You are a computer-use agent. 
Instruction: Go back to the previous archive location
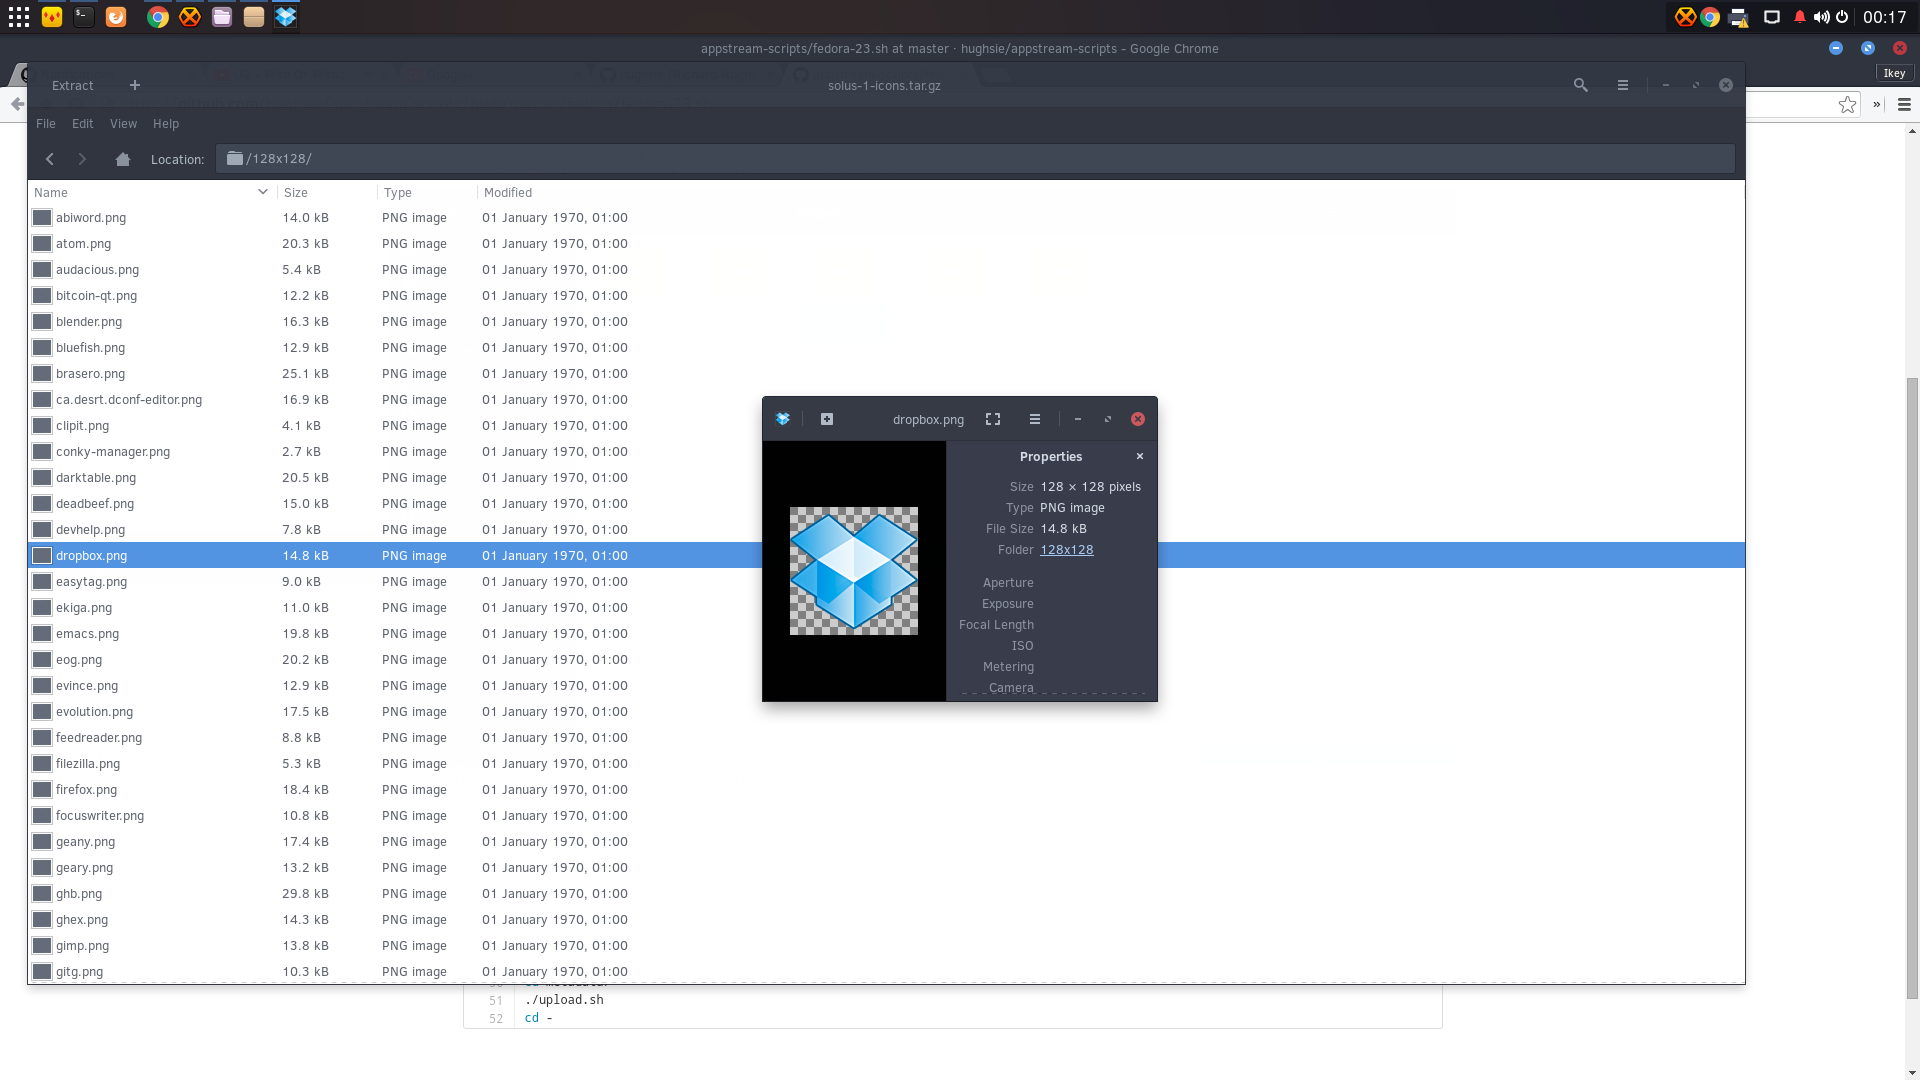coord(50,159)
